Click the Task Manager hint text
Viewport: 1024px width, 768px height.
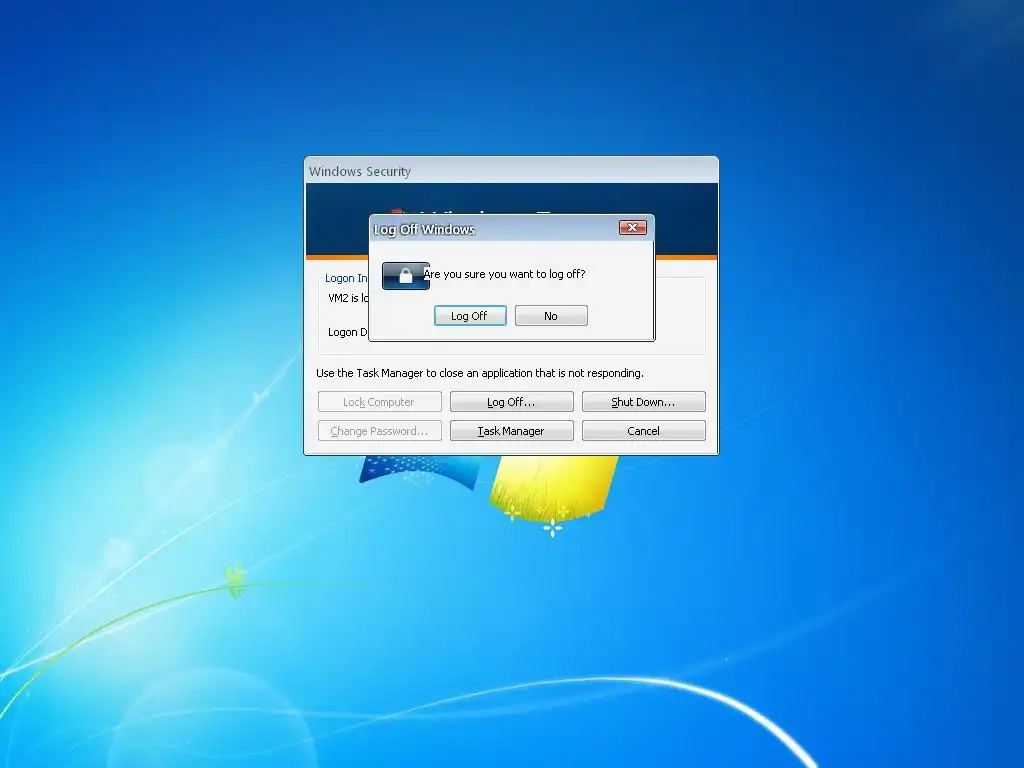tap(480, 373)
